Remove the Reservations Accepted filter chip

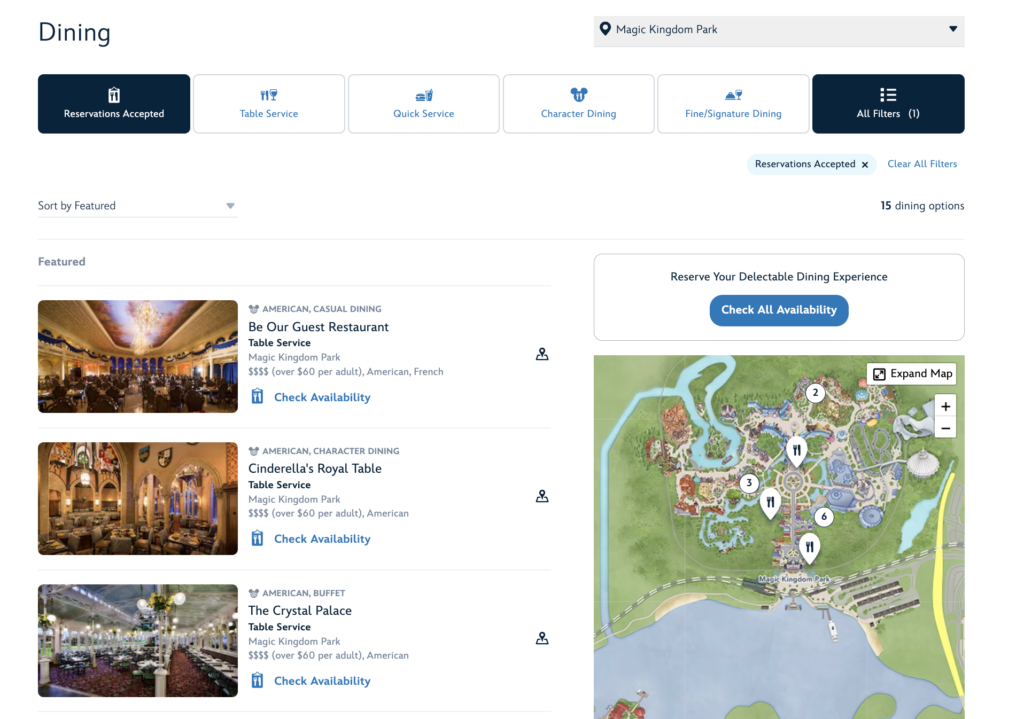865,165
